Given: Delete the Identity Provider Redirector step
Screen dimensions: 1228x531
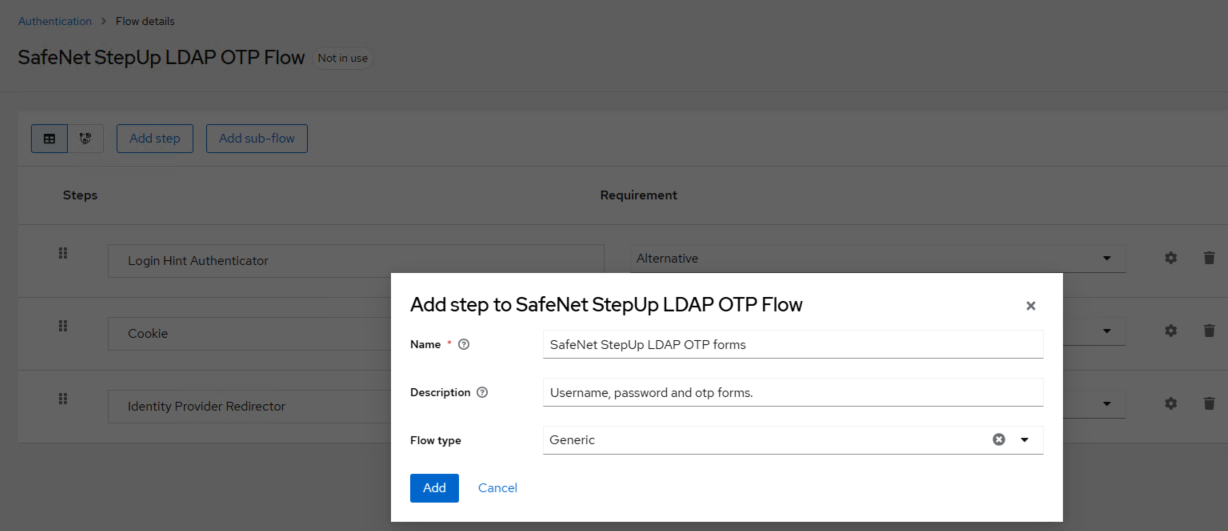Looking at the screenshot, I should point(1208,404).
